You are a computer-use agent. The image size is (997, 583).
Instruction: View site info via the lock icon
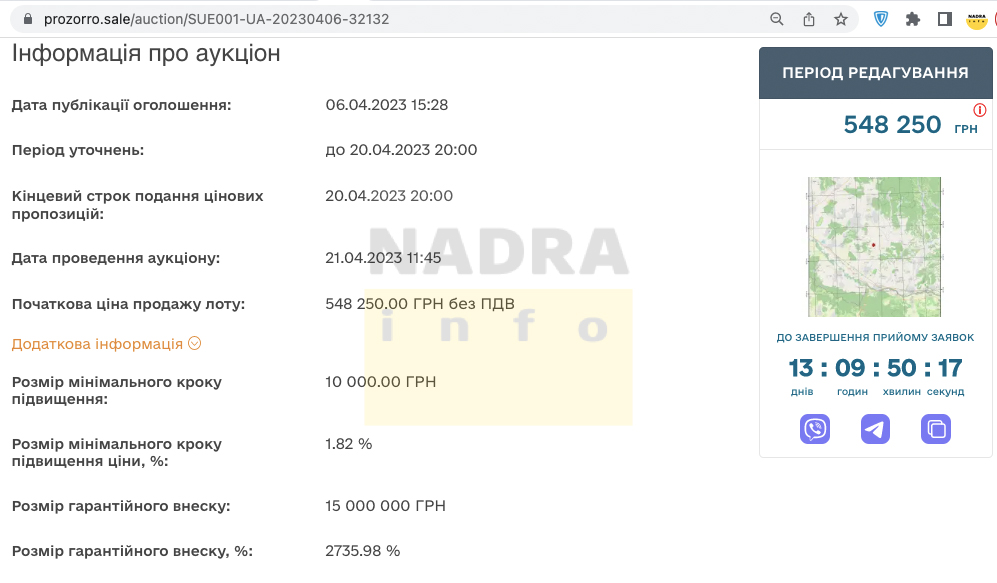point(27,19)
